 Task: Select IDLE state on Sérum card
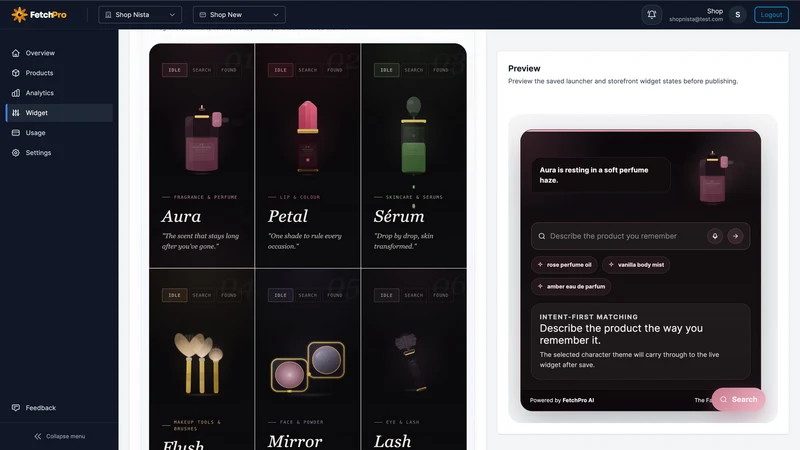(386, 70)
